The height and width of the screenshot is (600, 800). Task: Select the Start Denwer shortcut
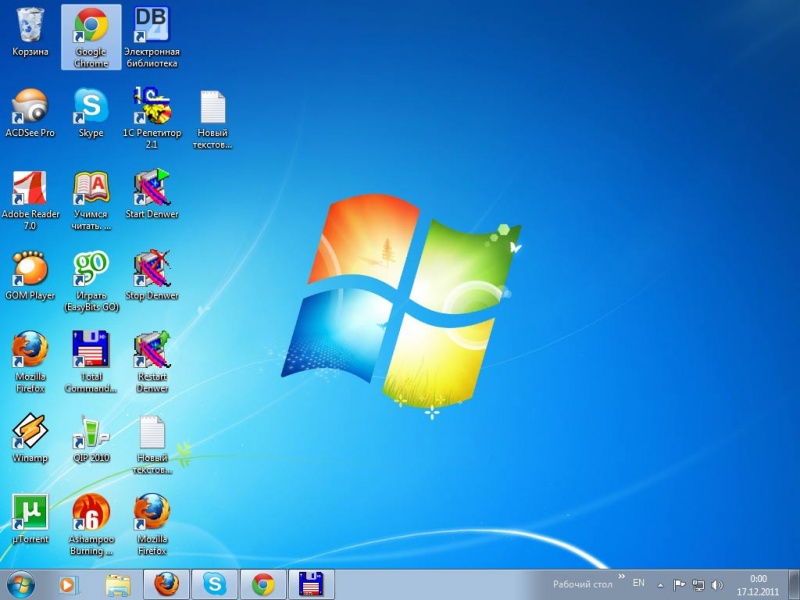[152, 188]
